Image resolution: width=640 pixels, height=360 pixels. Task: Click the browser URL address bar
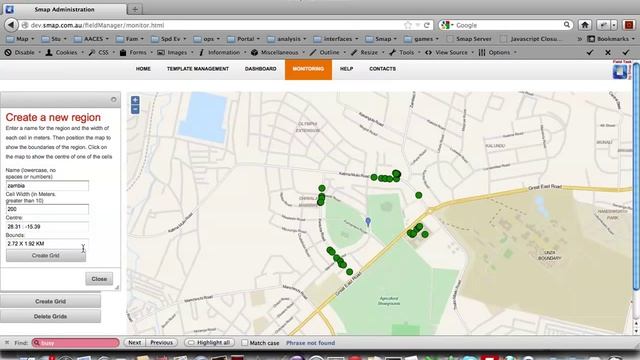pos(212,25)
